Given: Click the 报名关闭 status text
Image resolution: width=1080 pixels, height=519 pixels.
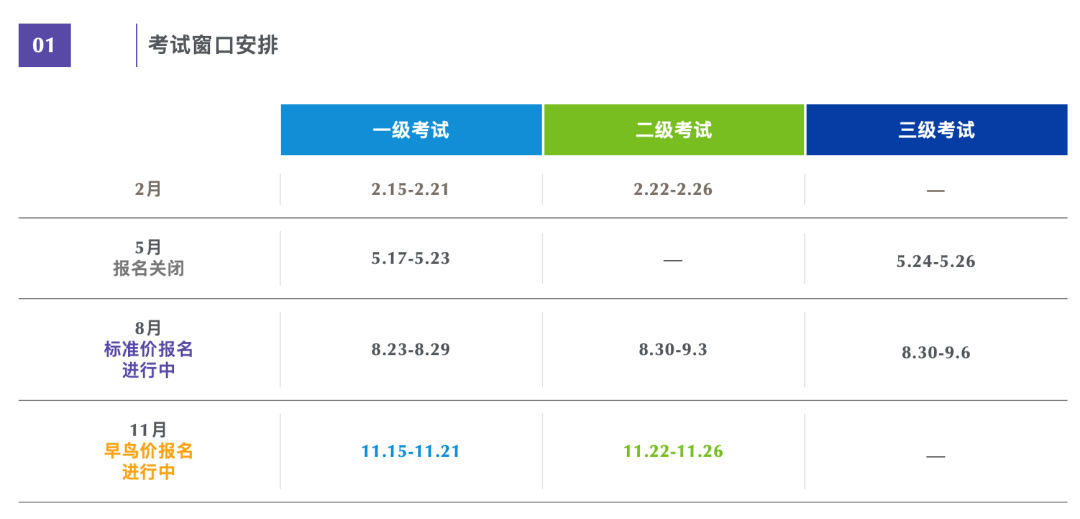Looking at the screenshot, I should (148, 269).
